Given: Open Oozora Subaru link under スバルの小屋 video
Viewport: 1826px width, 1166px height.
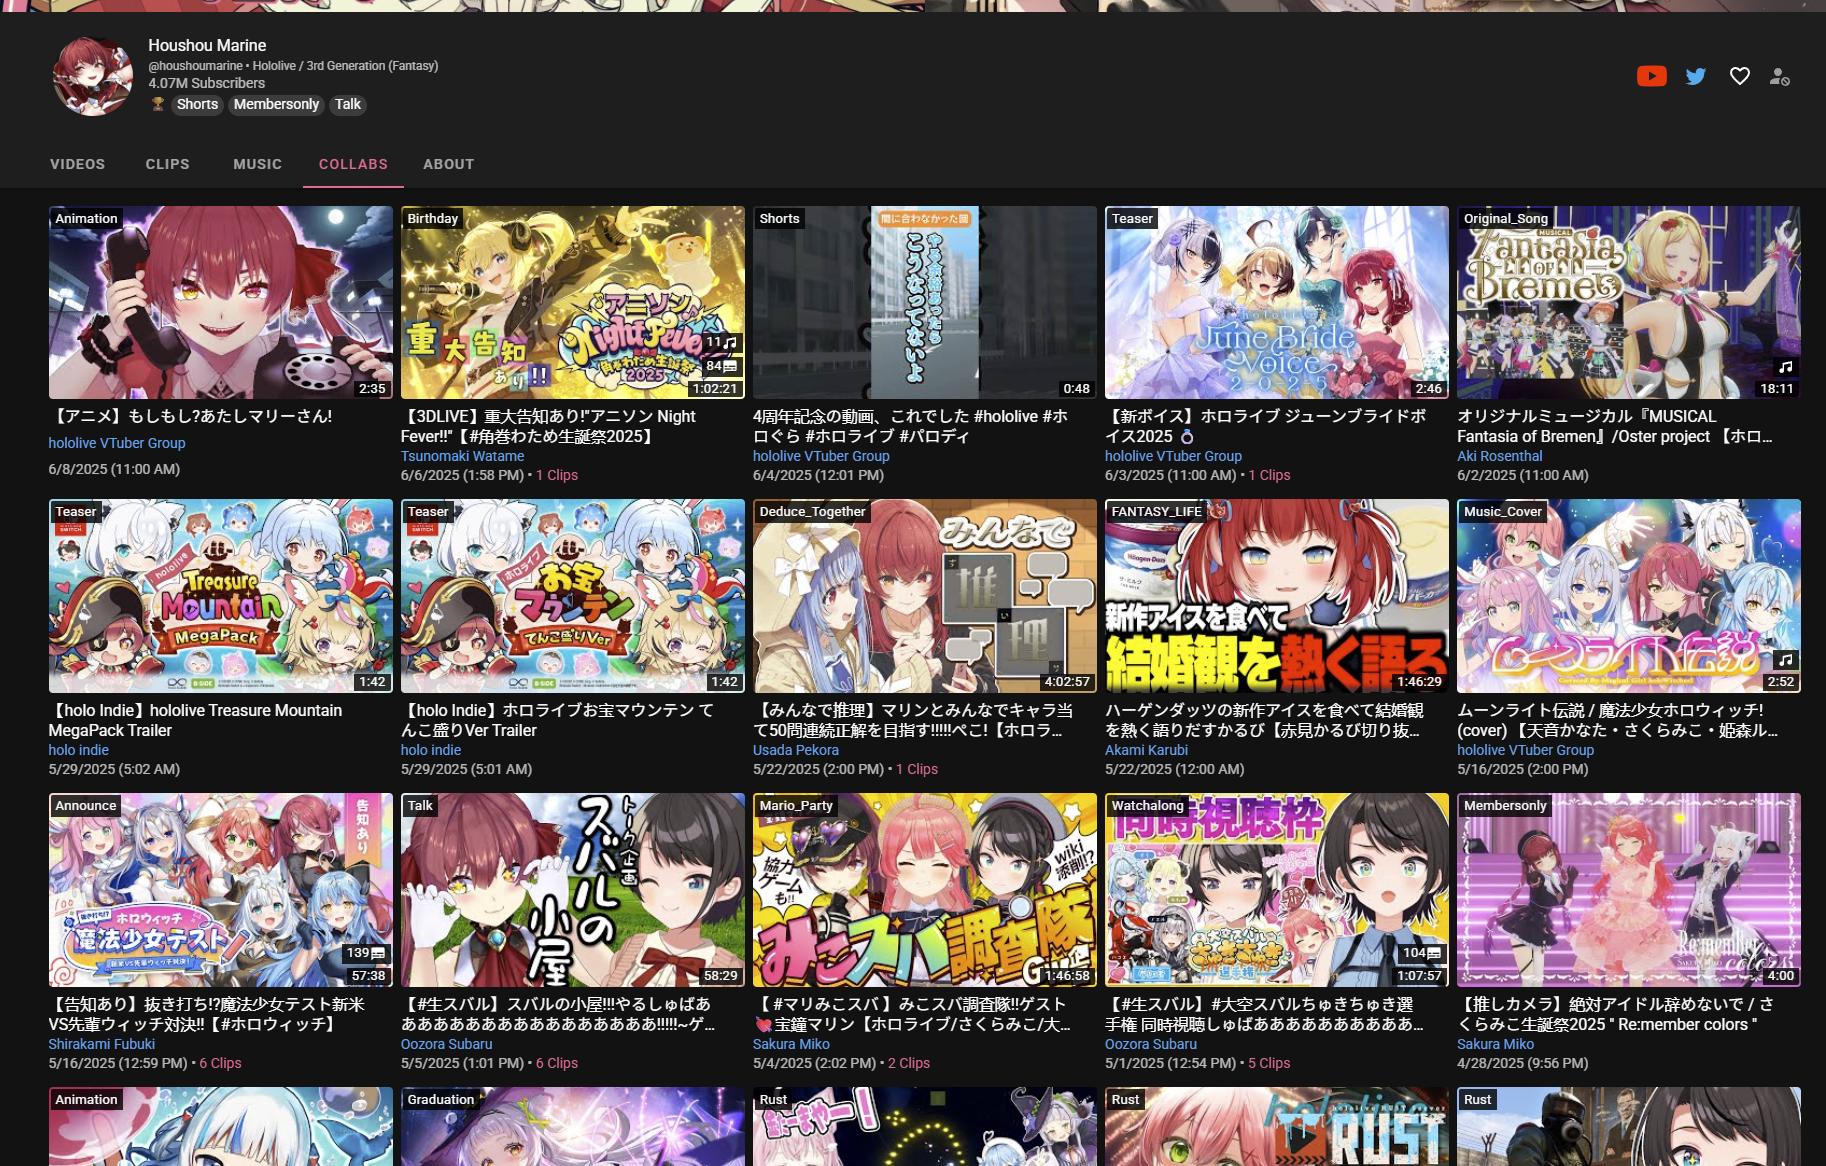Looking at the screenshot, I should coord(446,1044).
